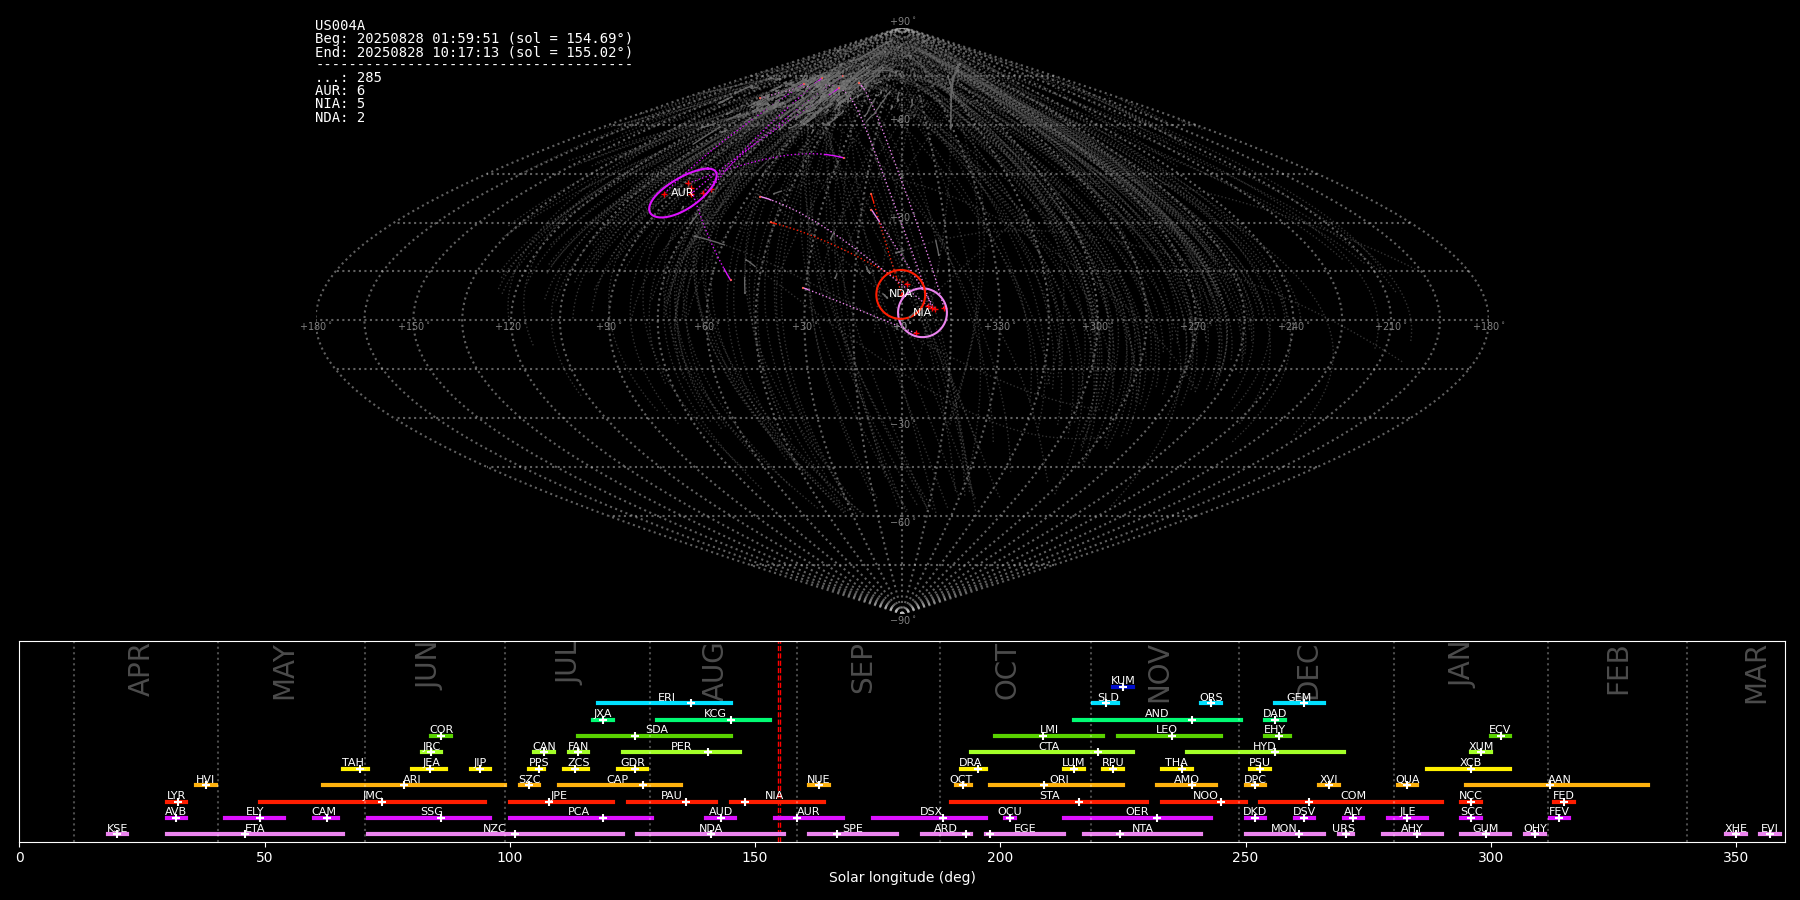Click the 'NDA: 2' count line
Image resolution: width=1800 pixels, height=900 pixels.
tap(340, 118)
